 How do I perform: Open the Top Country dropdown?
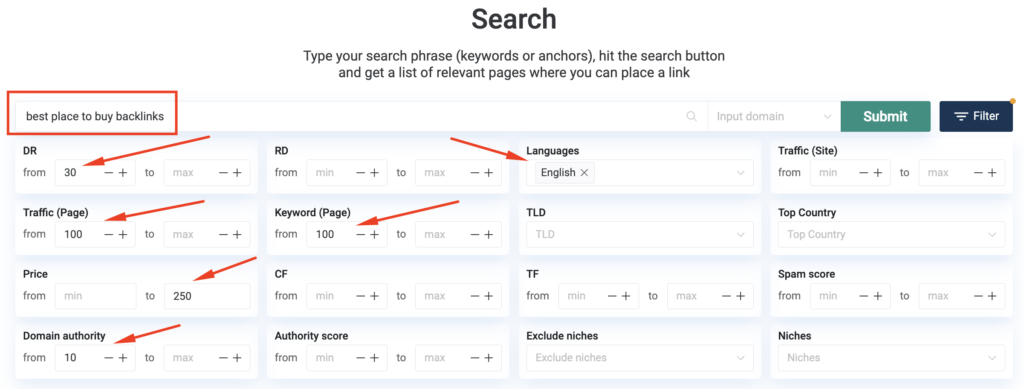point(891,234)
